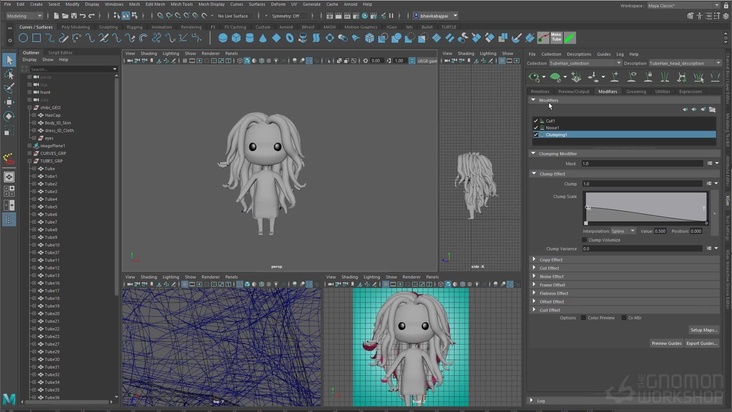Disable the Noise1 modifier checkbox
The height and width of the screenshot is (412, 732).
point(536,128)
